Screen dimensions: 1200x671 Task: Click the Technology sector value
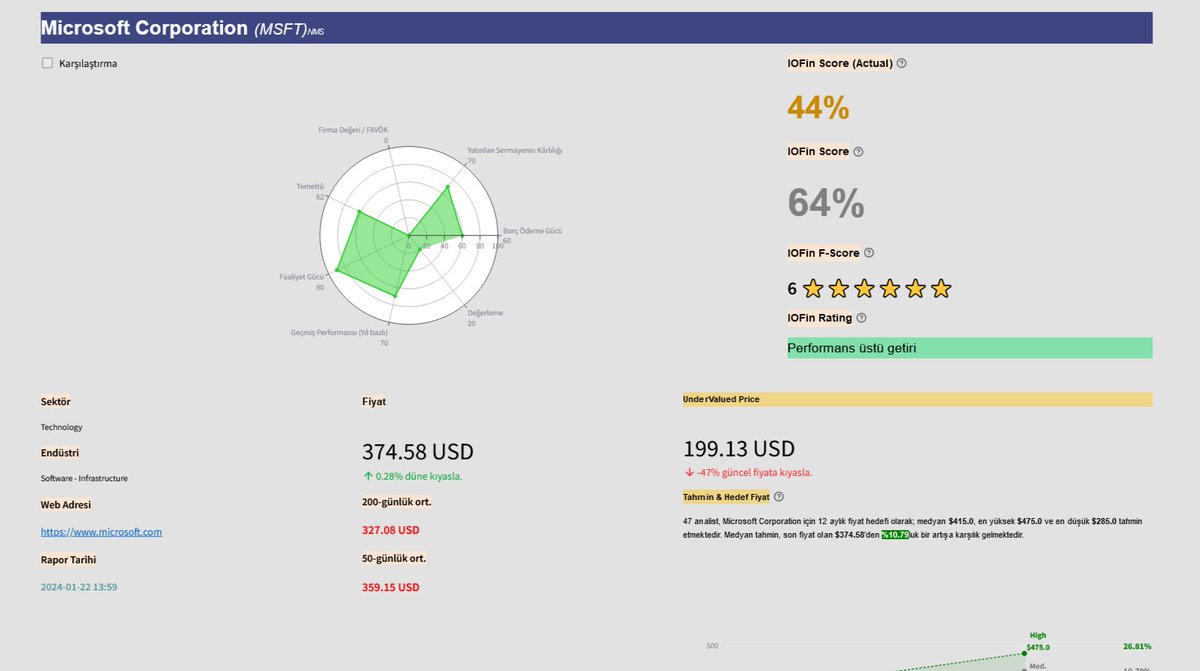(x=62, y=427)
